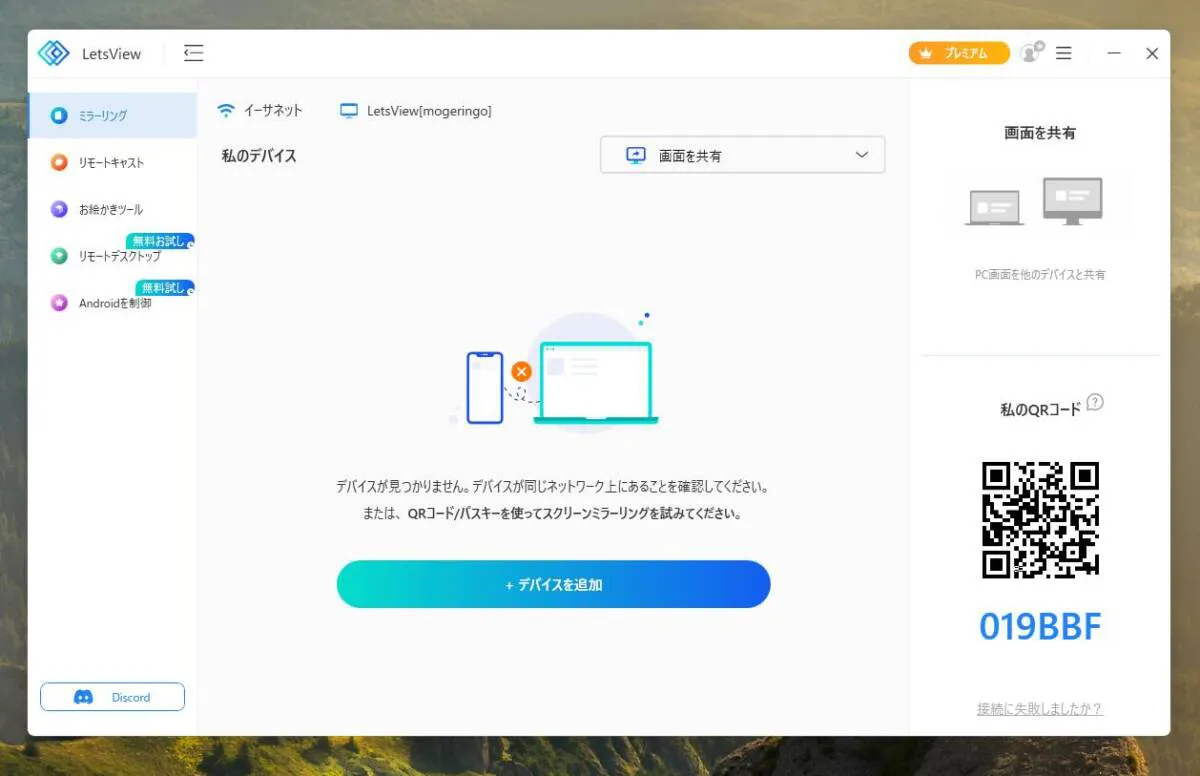1200x776 pixels.
Task: Click the passkey 019BBF
Action: coord(1040,627)
